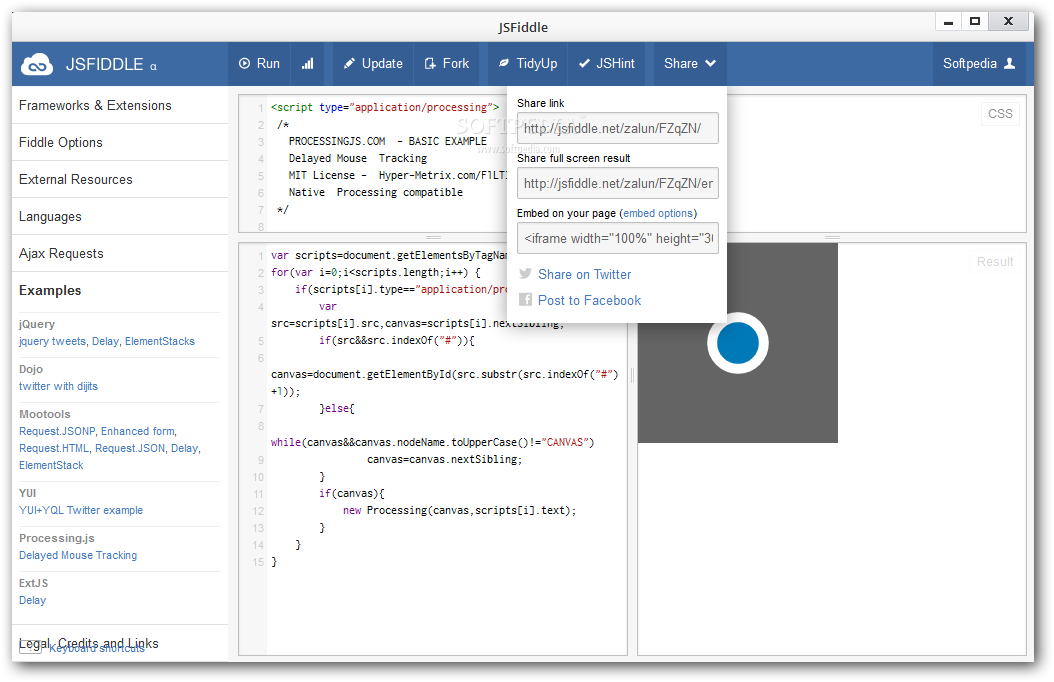Open the Request.HTML example

[x=54, y=448]
